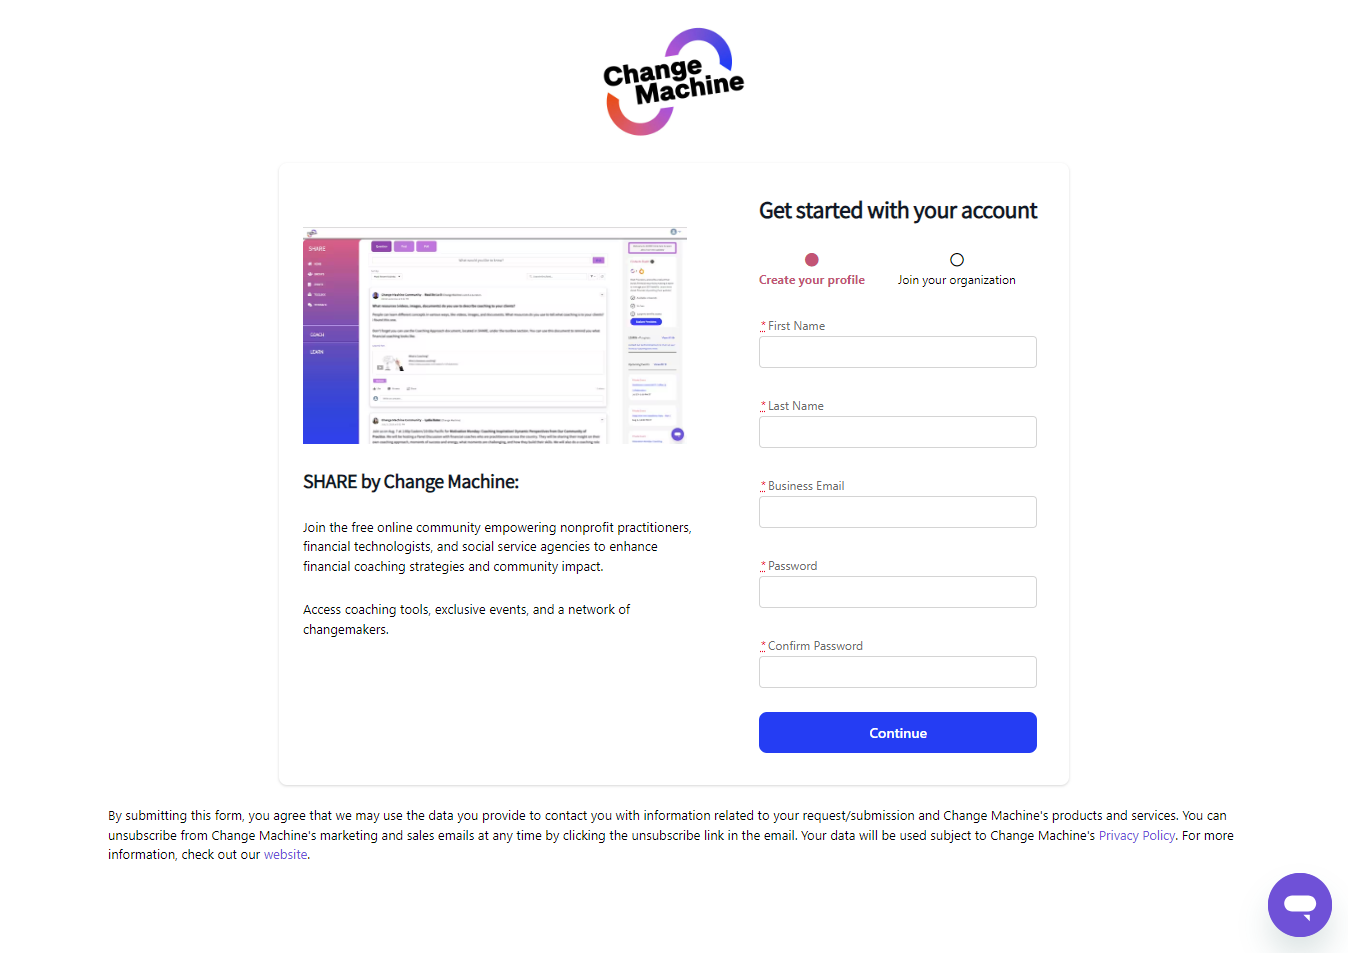Click the Business Email field label

(806, 486)
